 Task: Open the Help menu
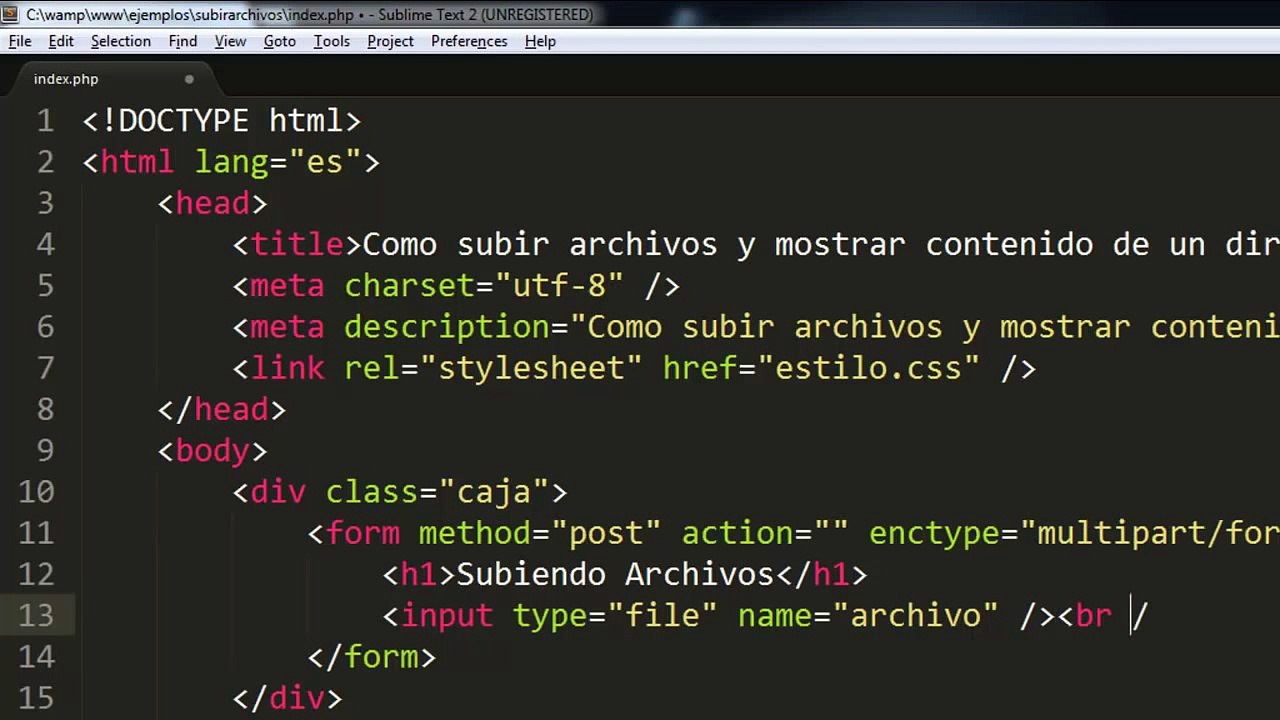coord(540,41)
